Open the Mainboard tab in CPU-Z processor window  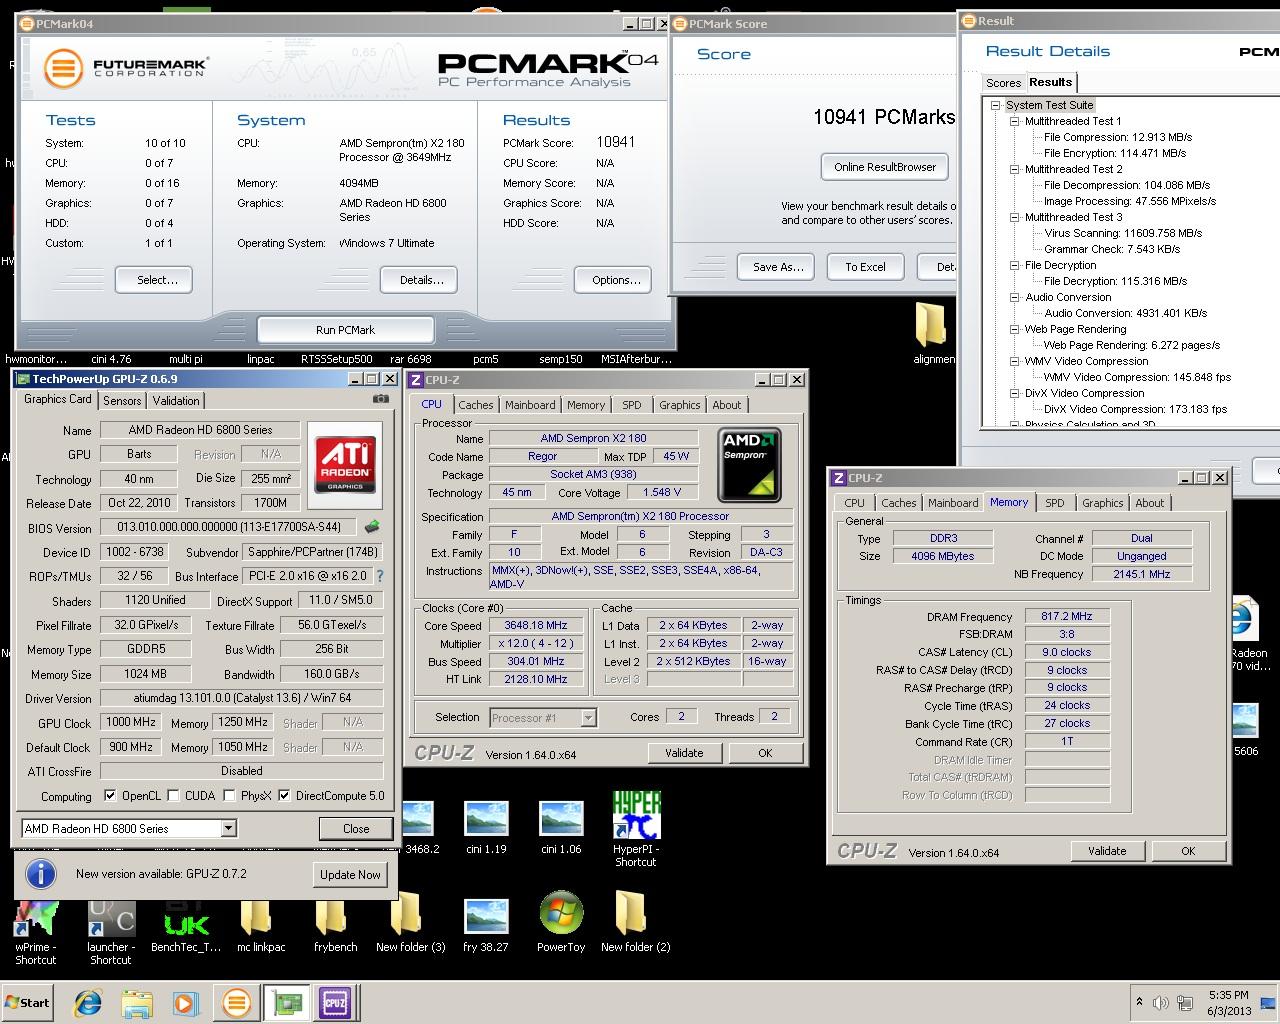click(x=530, y=405)
